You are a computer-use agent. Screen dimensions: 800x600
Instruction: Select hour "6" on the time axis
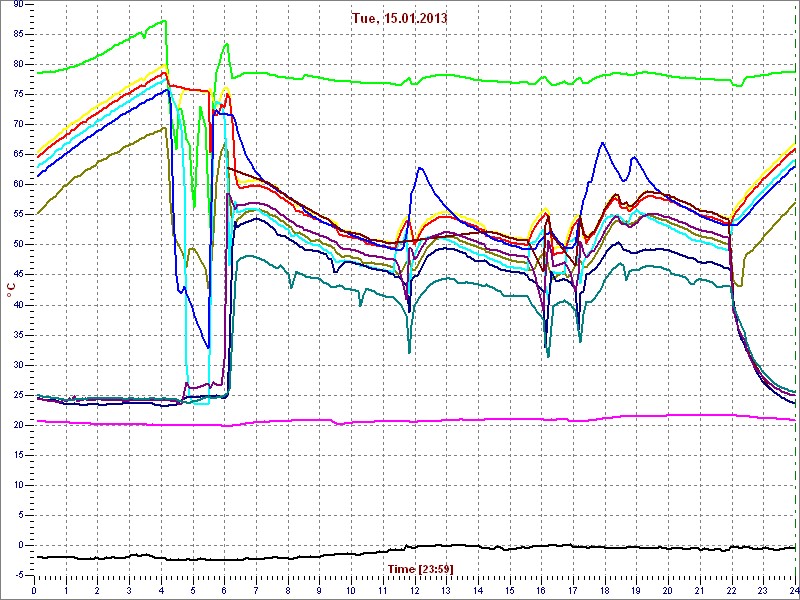coord(224,590)
